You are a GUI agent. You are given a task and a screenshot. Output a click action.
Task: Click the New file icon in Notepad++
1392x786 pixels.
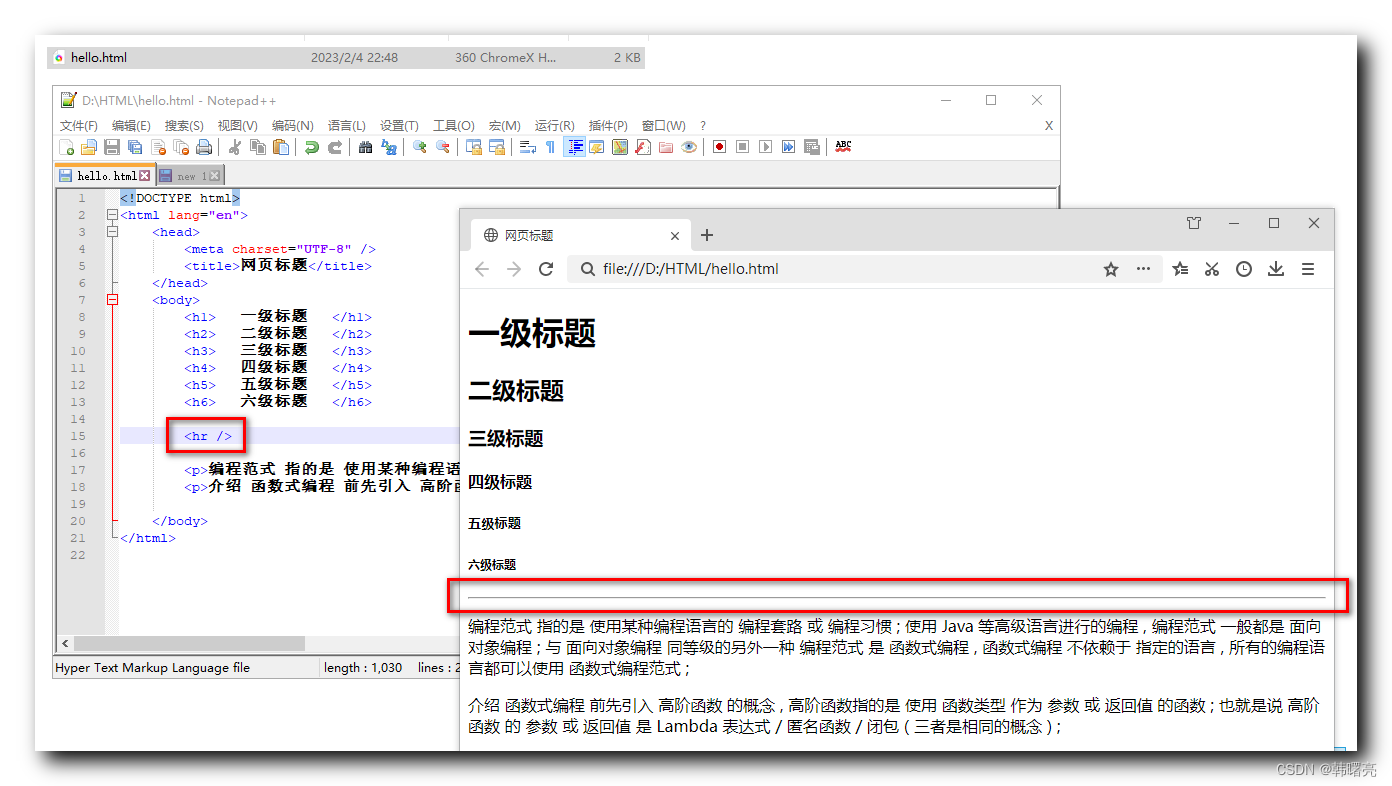66,147
